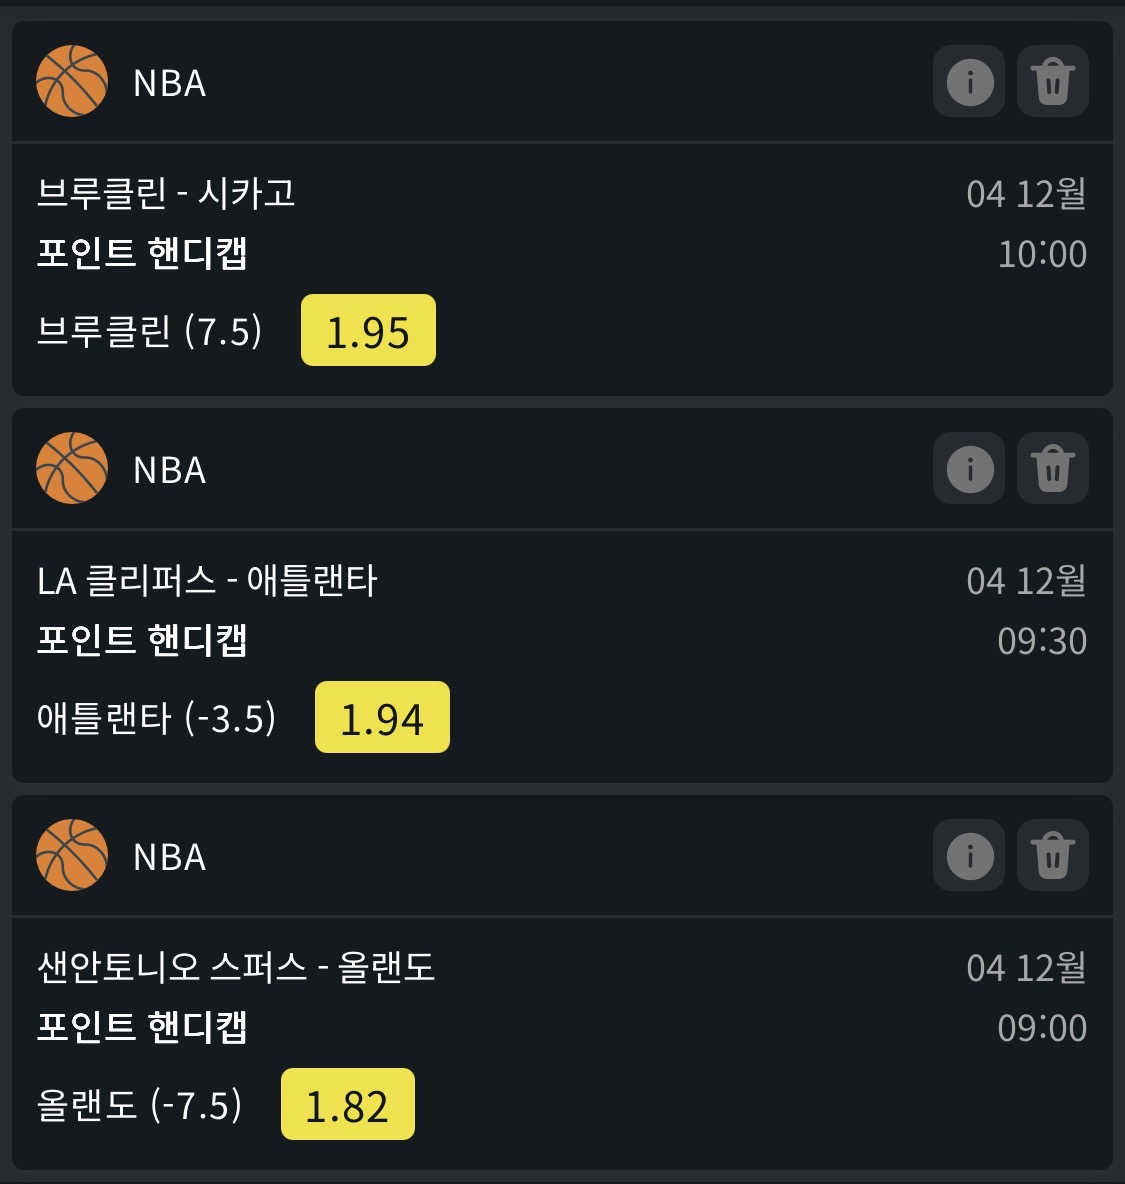Click the 올랜도 (-7.5) selection text
Image resolution: width=1125 pixels, height=1184 pixels.
tap(140, 1105)
